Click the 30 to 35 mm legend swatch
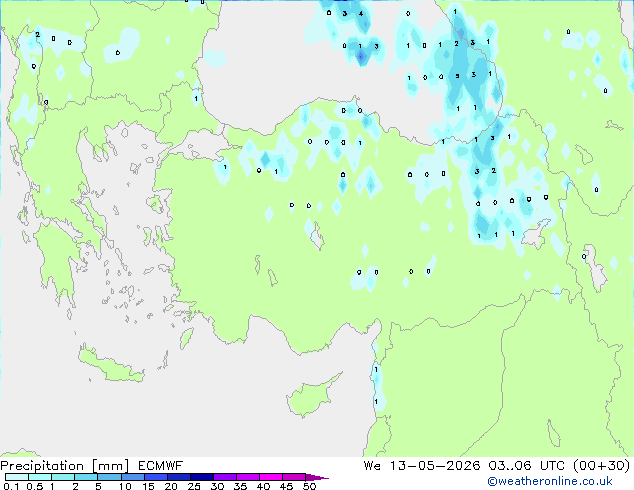Viewport: 634px width, 490px height. (x=224, y=477)
